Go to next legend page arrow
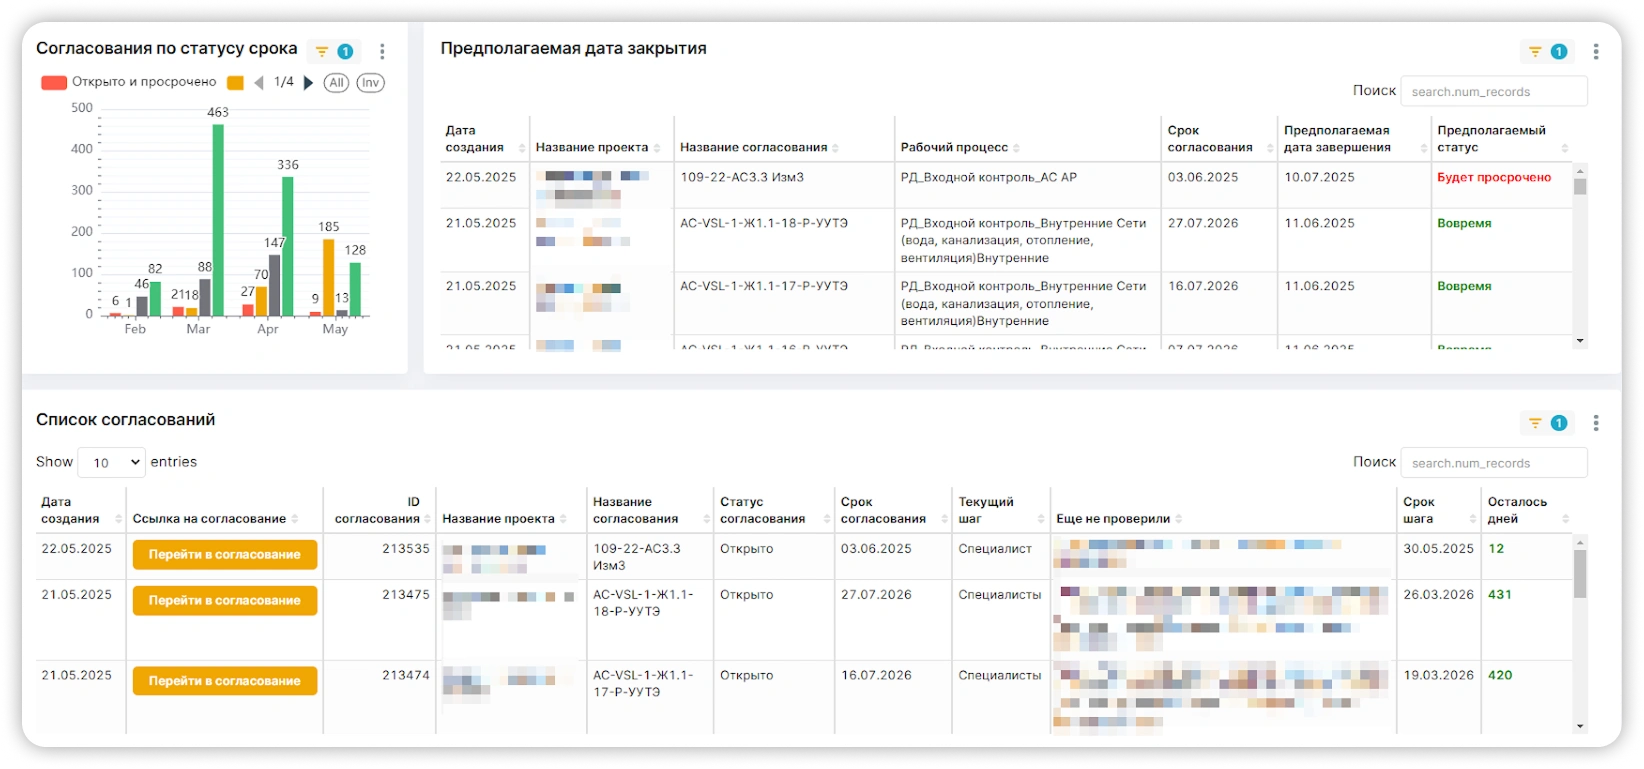 [x=308, y=83]
